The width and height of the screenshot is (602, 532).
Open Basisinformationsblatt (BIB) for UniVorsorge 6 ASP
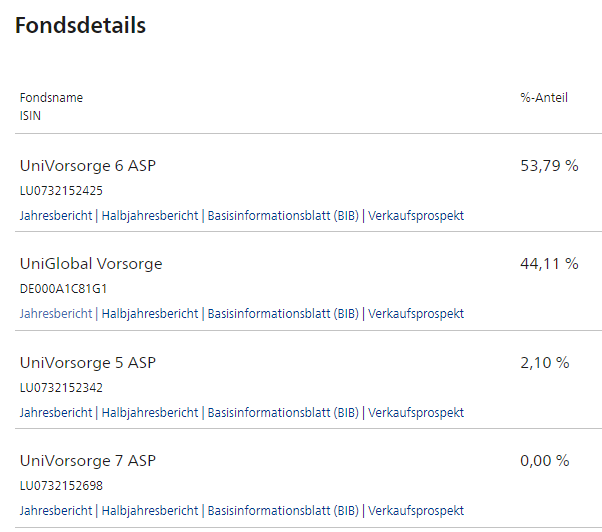tap(283, 216)
